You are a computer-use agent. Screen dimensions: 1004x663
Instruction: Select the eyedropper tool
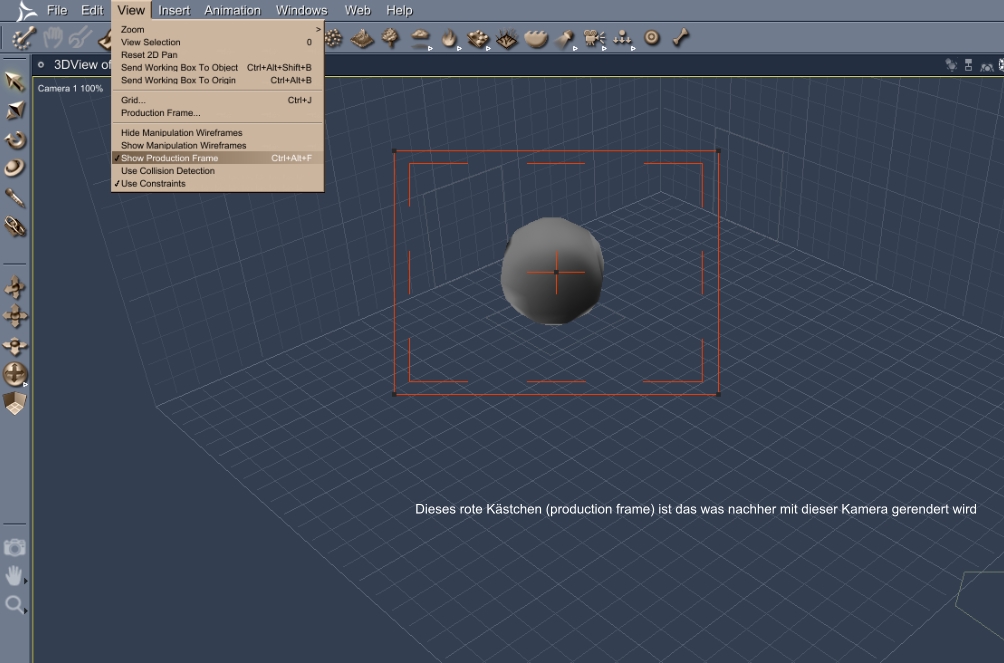tap(15, 197)
